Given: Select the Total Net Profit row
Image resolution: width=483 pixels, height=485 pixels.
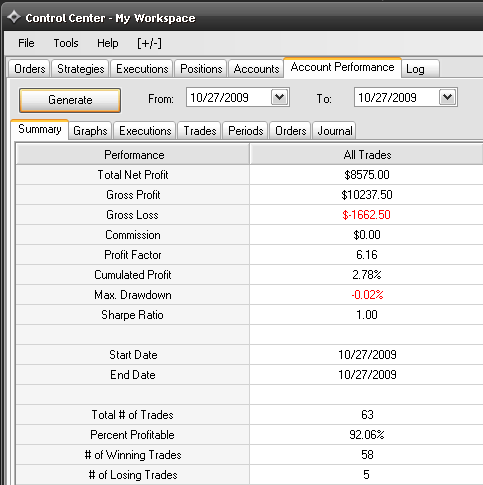Looking at the screenshot, I should pos(249,175).
